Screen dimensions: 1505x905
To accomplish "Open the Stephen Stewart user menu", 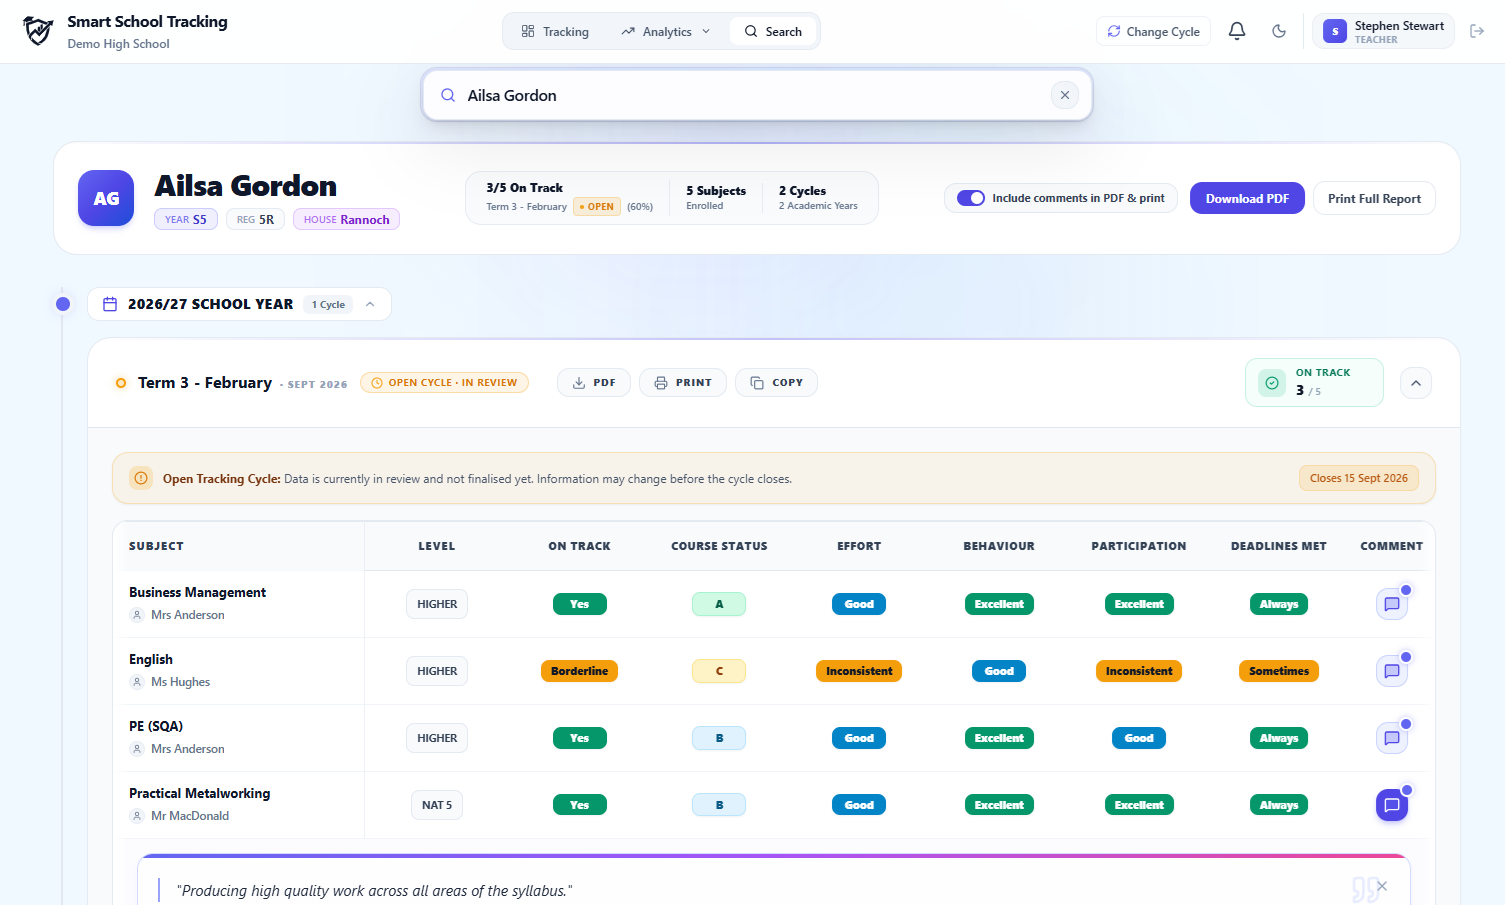I will point(1383,32).
